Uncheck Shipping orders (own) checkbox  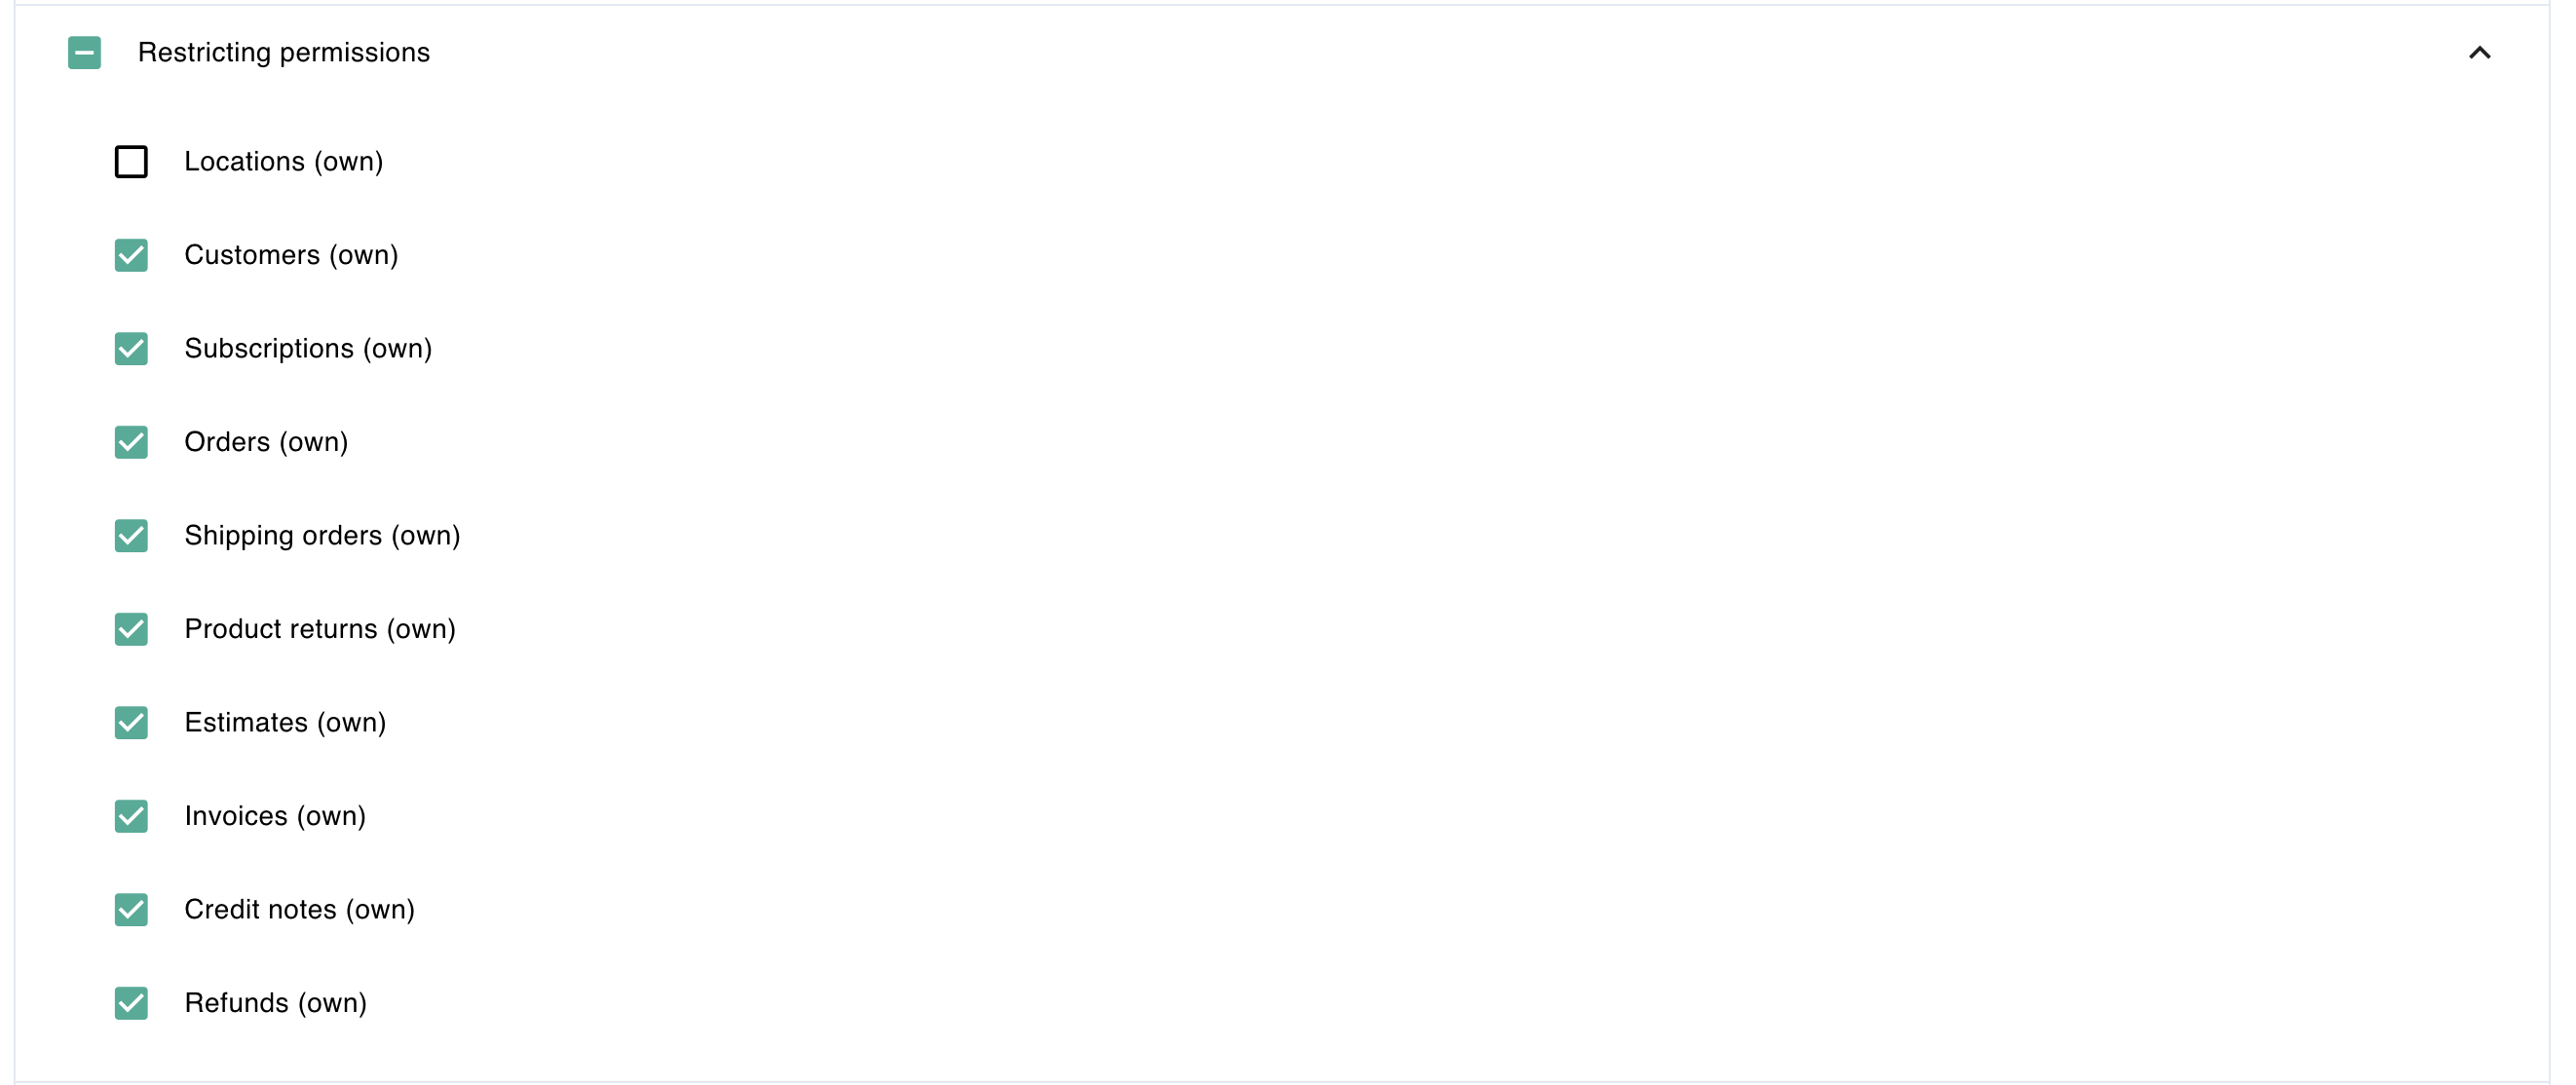tap(131, 536)
